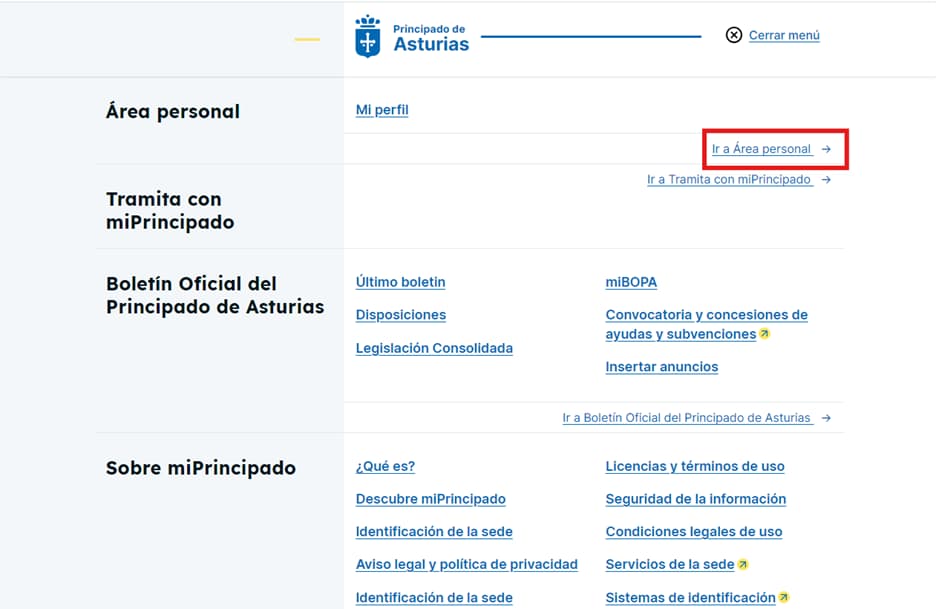Select Disposiciones link

tap(400, 315)
